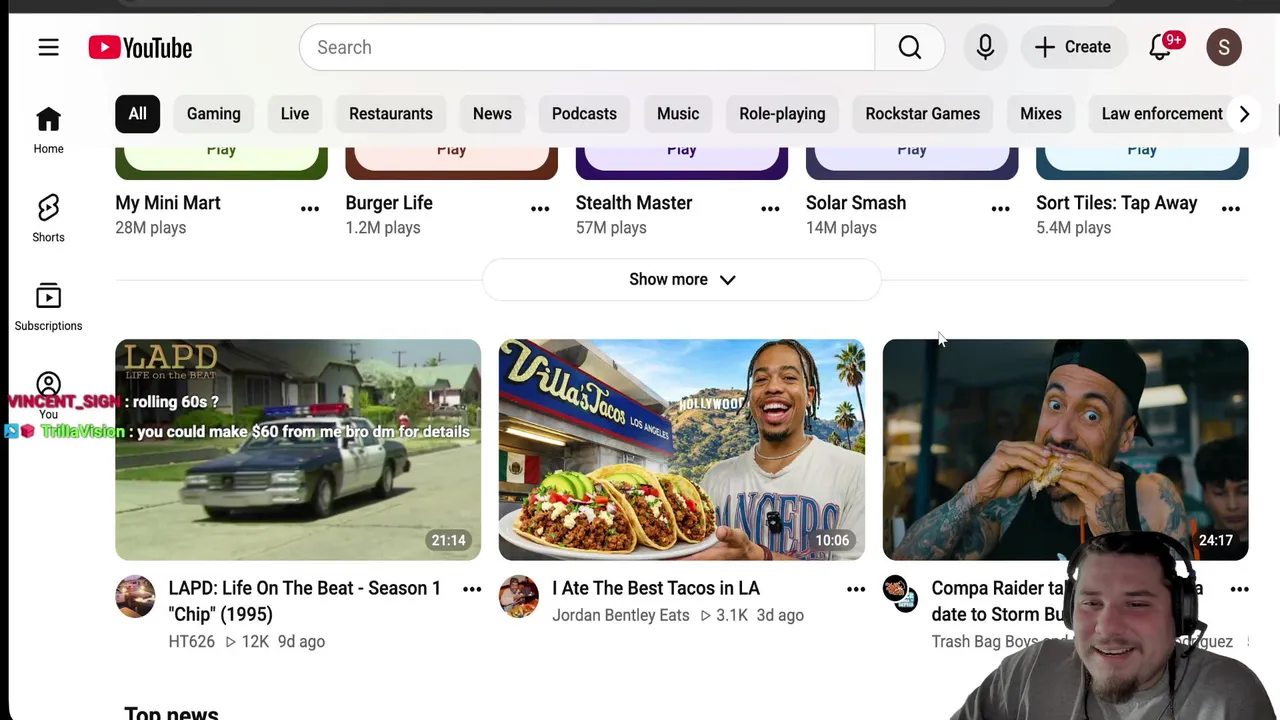The height and width of the screenshot is (720, 1280).
Task: Click the Sort Tiles: Tap Away title
Action: click(1117, 203)
